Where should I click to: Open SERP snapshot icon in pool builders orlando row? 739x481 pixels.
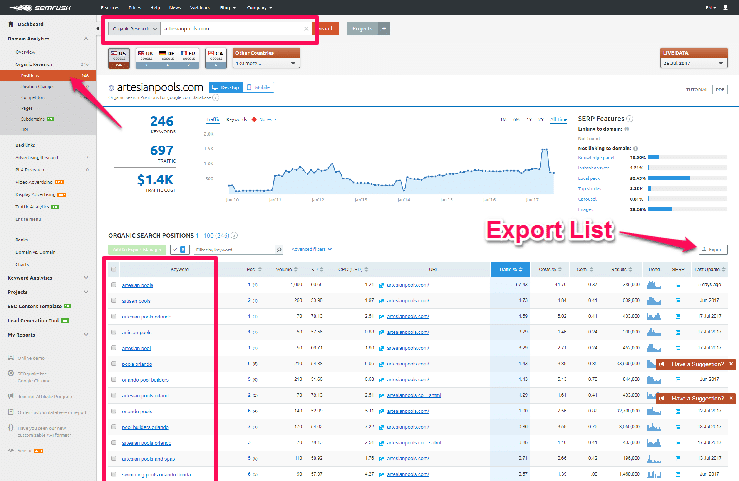tap(678, 427)
